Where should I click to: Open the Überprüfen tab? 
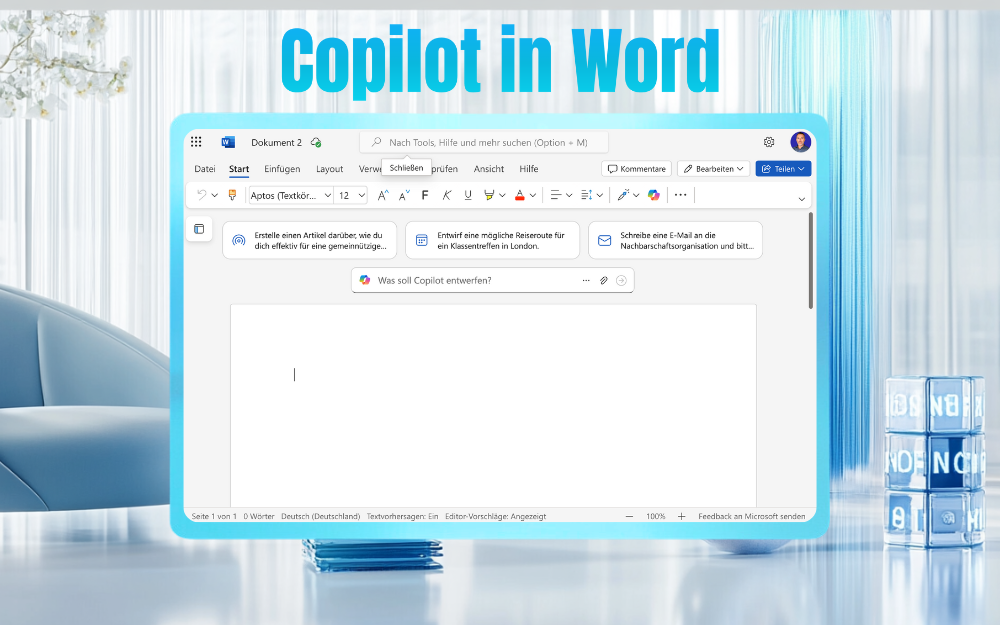[x=445, y=168]
